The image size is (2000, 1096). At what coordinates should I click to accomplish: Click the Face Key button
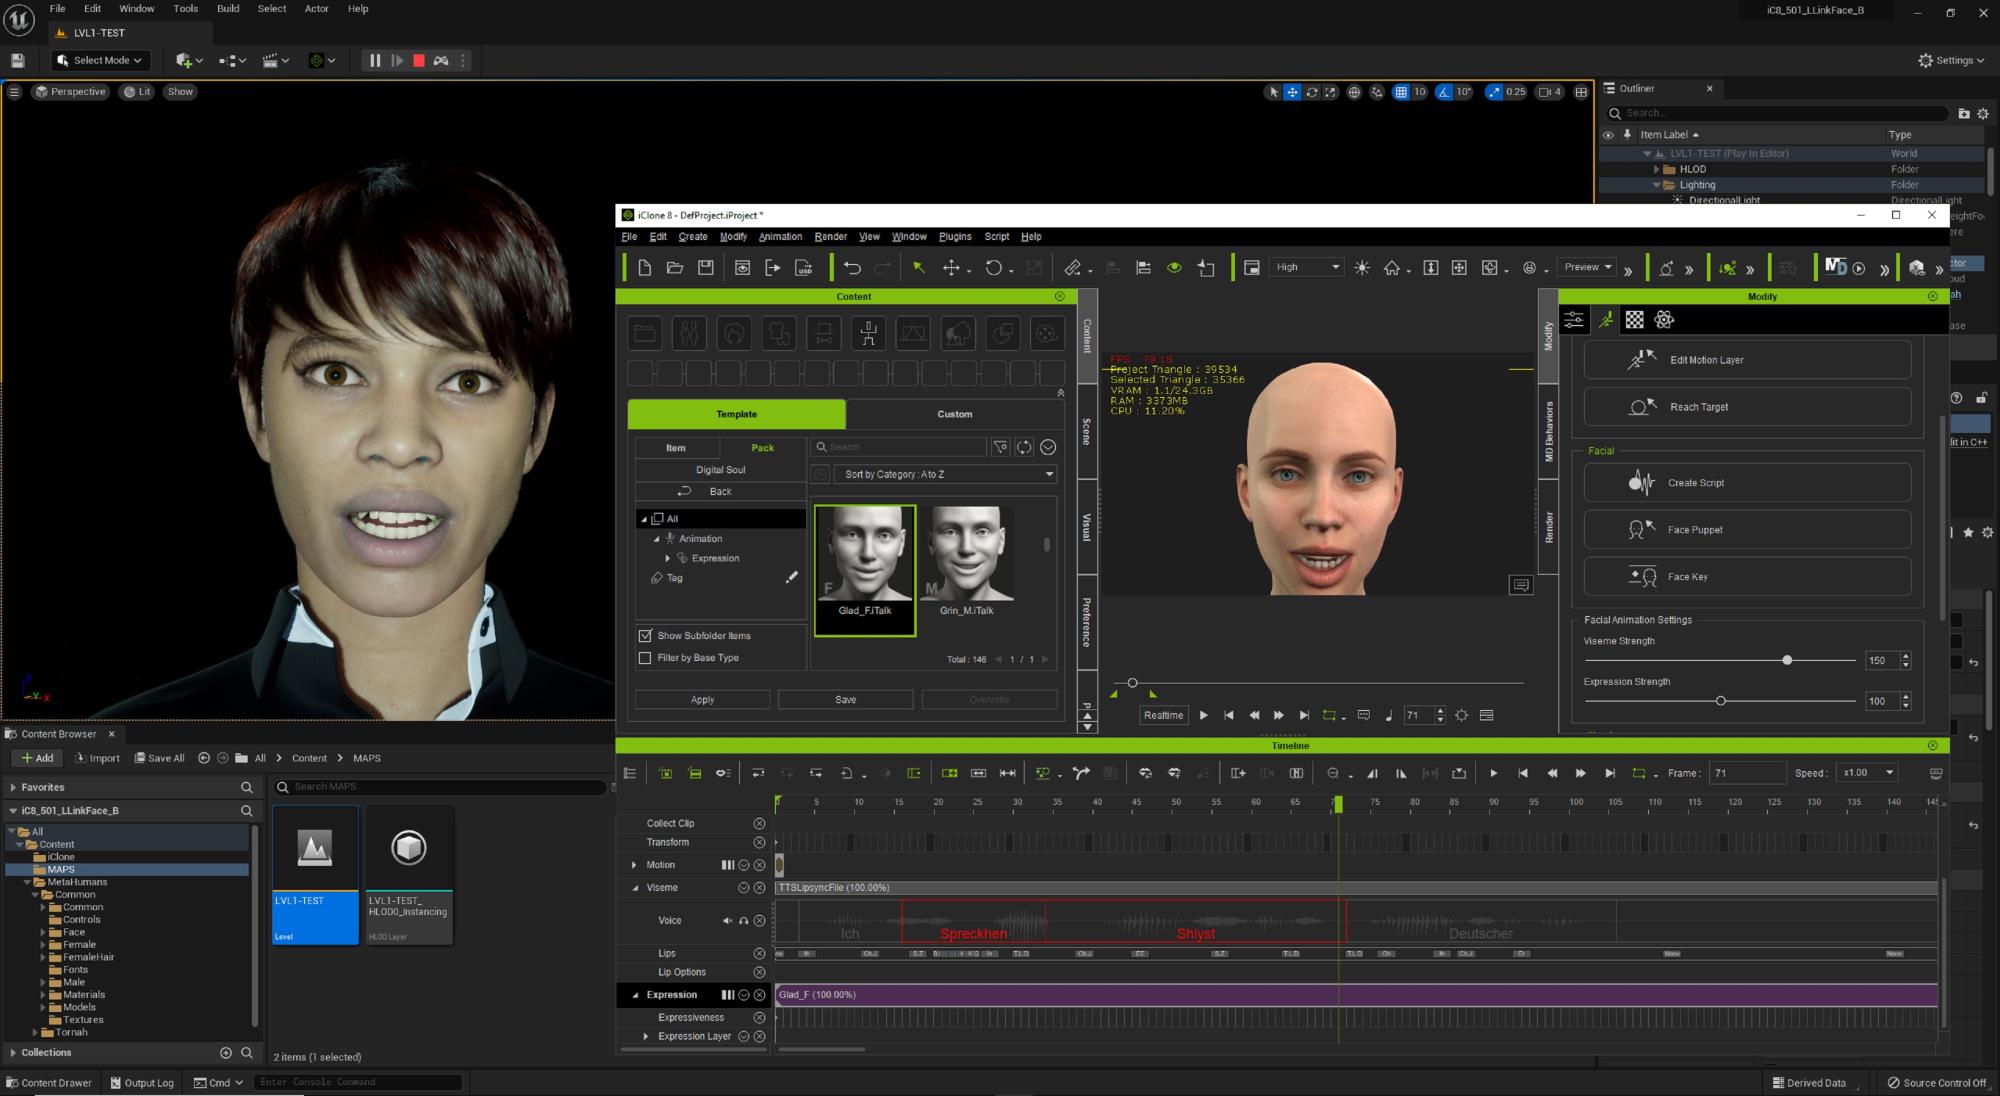tap(1747, 577)
